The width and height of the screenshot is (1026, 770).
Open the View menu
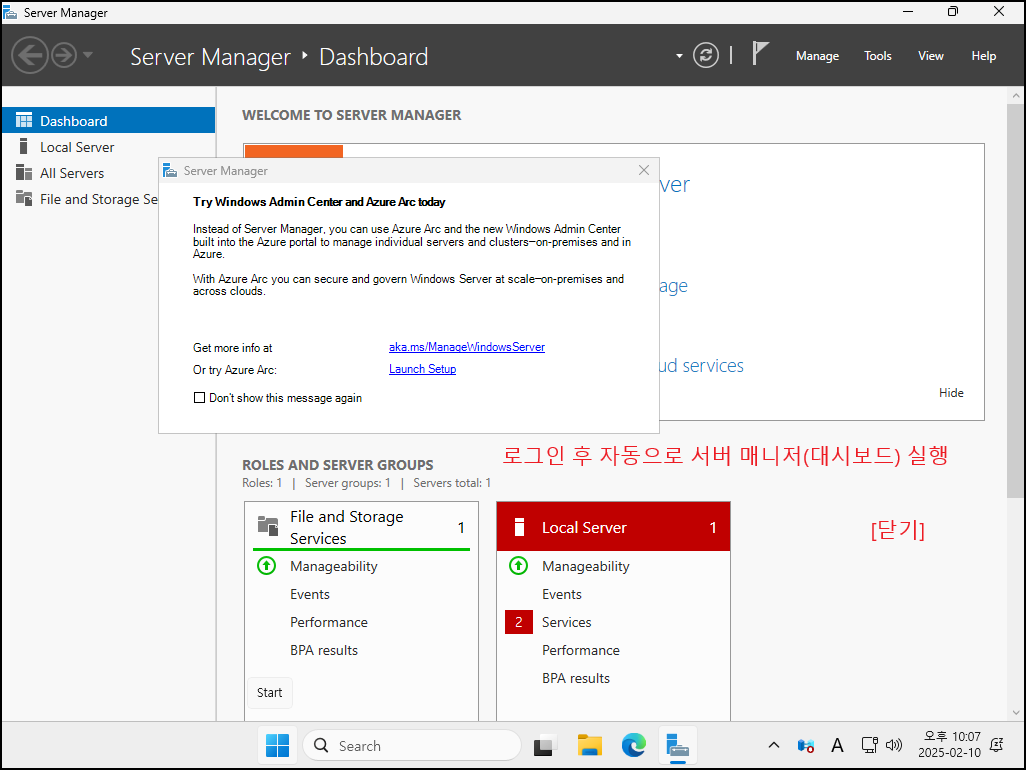pyautogui.click(x=930, y=56)
